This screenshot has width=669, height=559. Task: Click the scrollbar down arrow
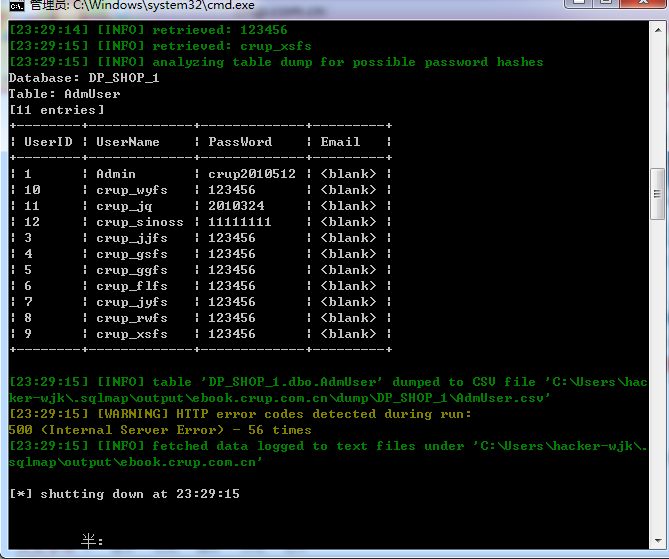pyautogui.click(x=658, y=540)
